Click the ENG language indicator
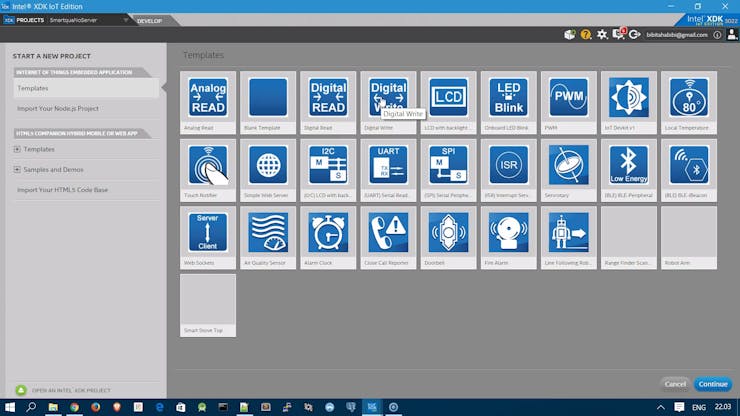The image size is (740, 416). (699, 407)
